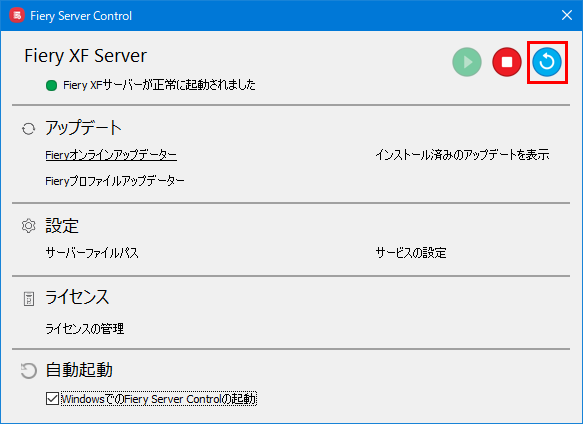Close the Fiery Server Control window
583x424 pixels.
(567, 15)
